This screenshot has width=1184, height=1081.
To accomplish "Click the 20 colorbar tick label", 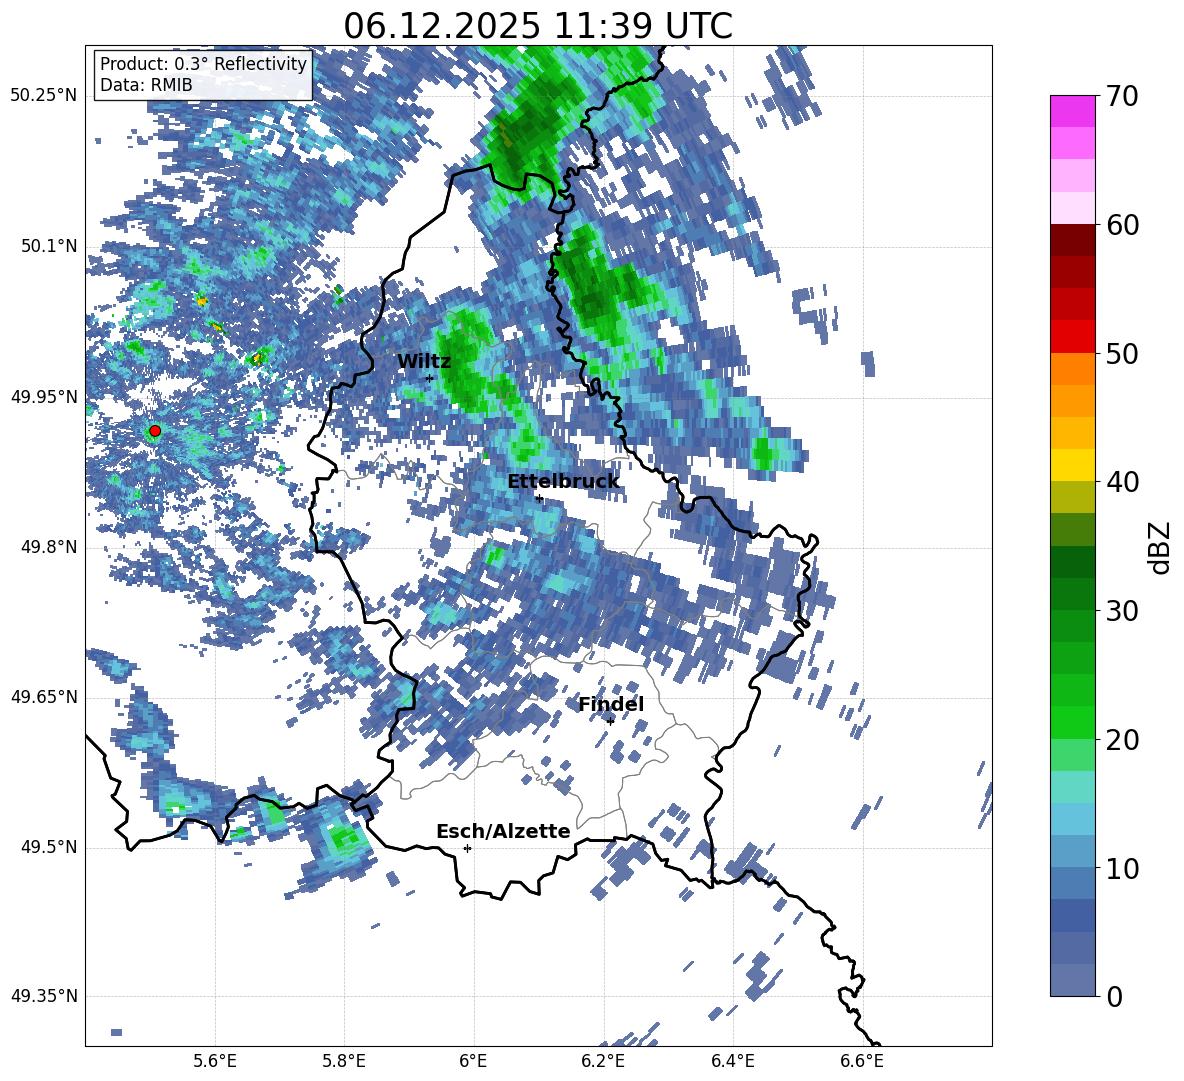I will click(x=1122, y=740).
